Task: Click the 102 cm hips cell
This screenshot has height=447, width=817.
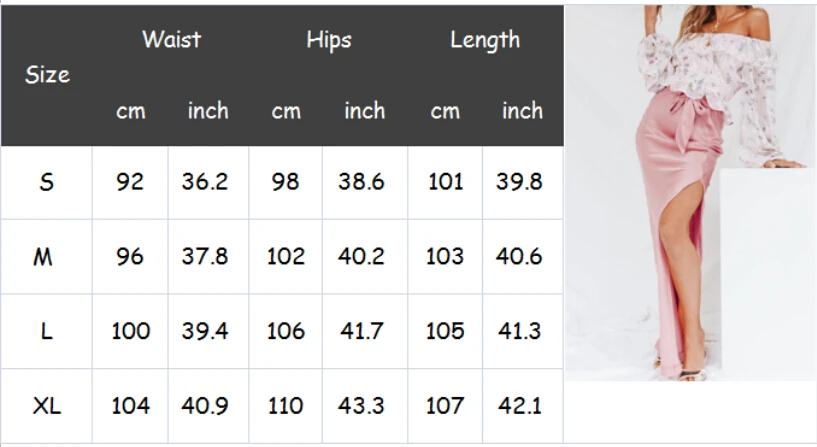Action: point(286,257)
